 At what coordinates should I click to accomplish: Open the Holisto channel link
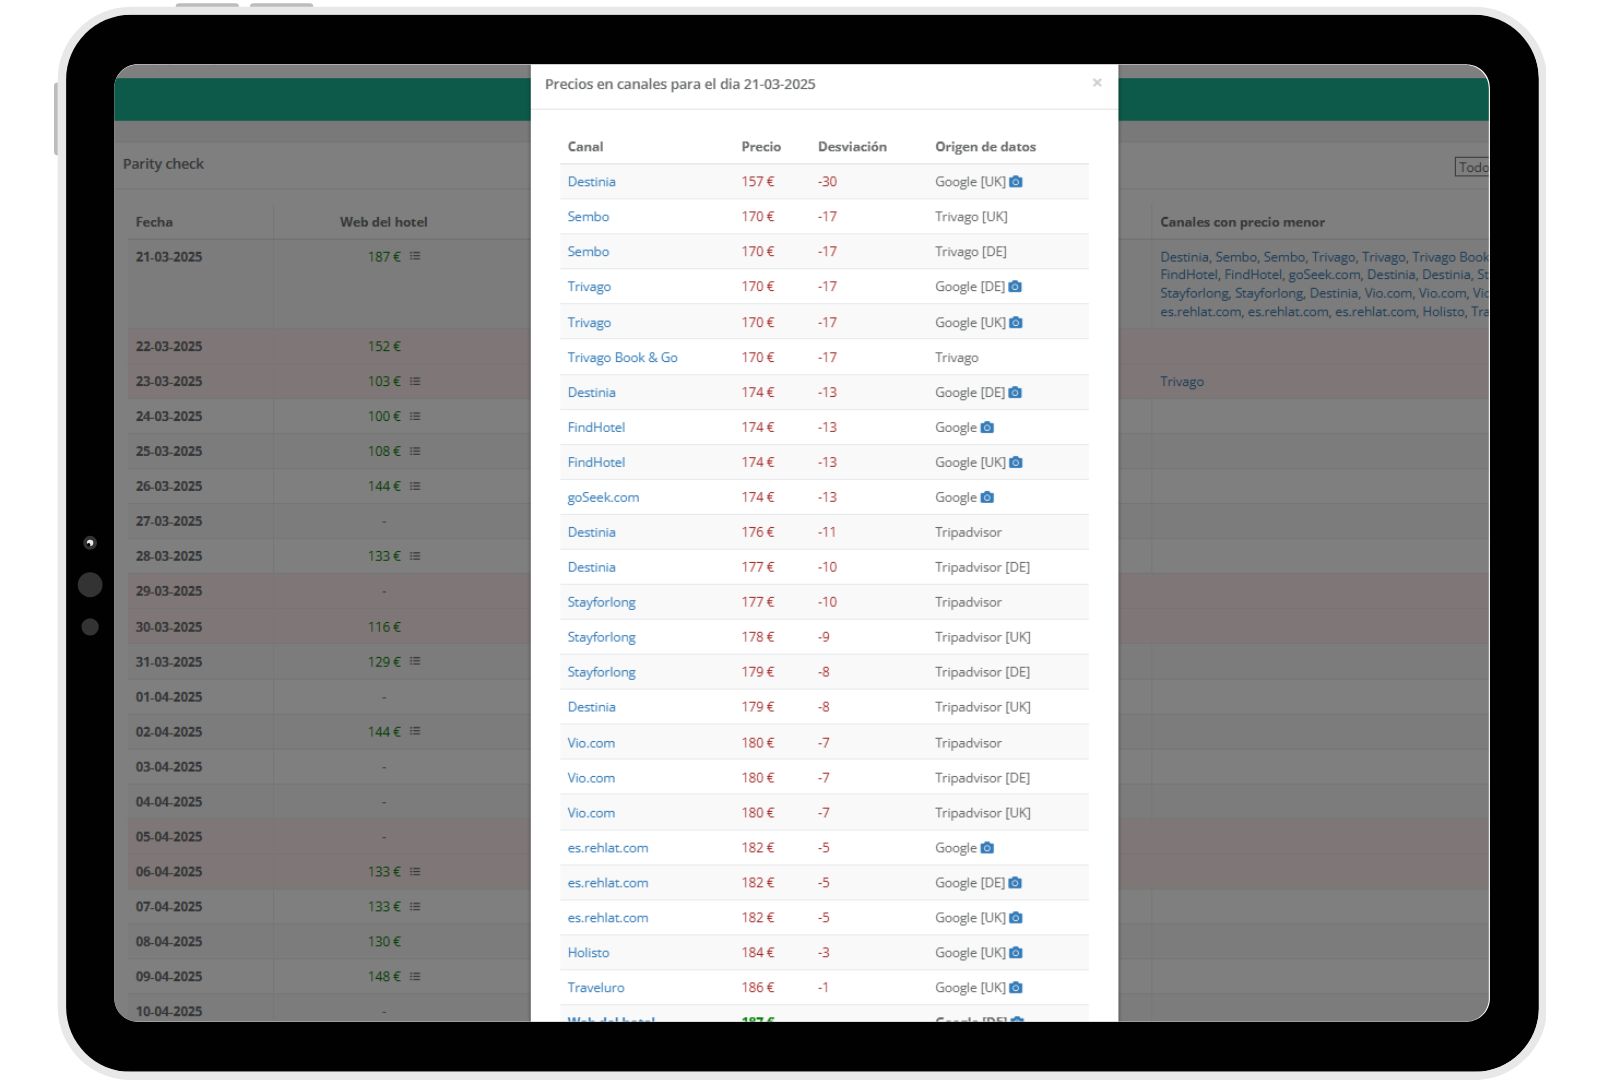pyautogui.click(x=588, y=953)
